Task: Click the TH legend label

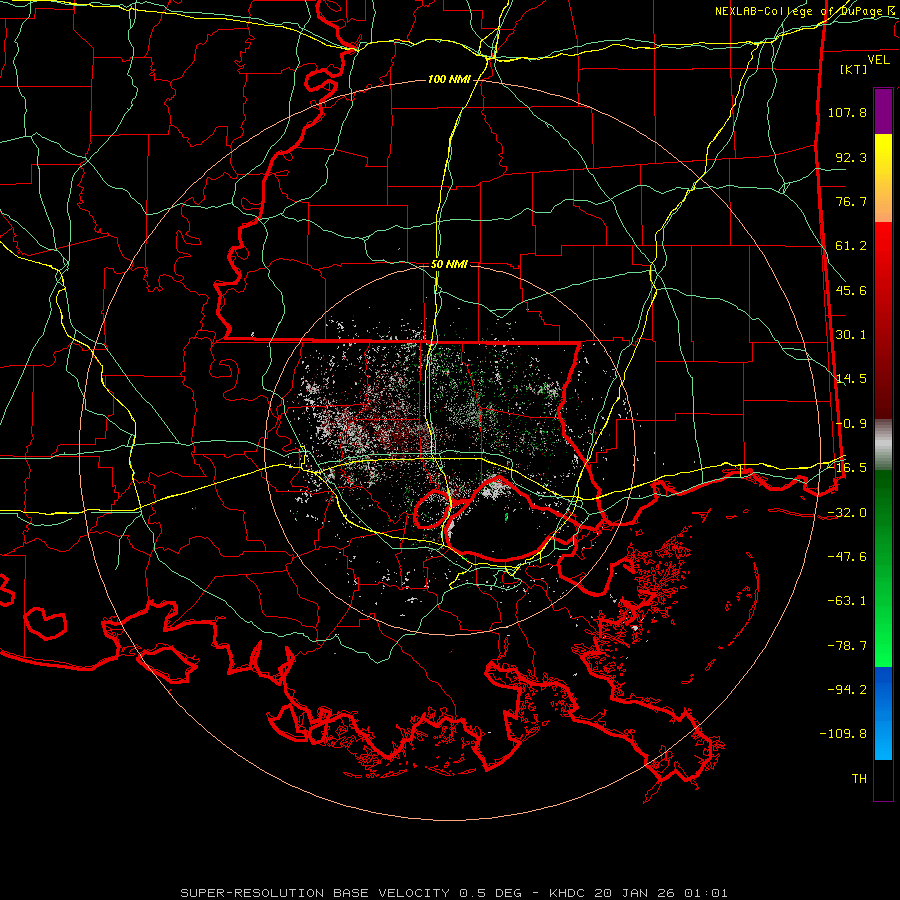Action: [x=859, y=779]
